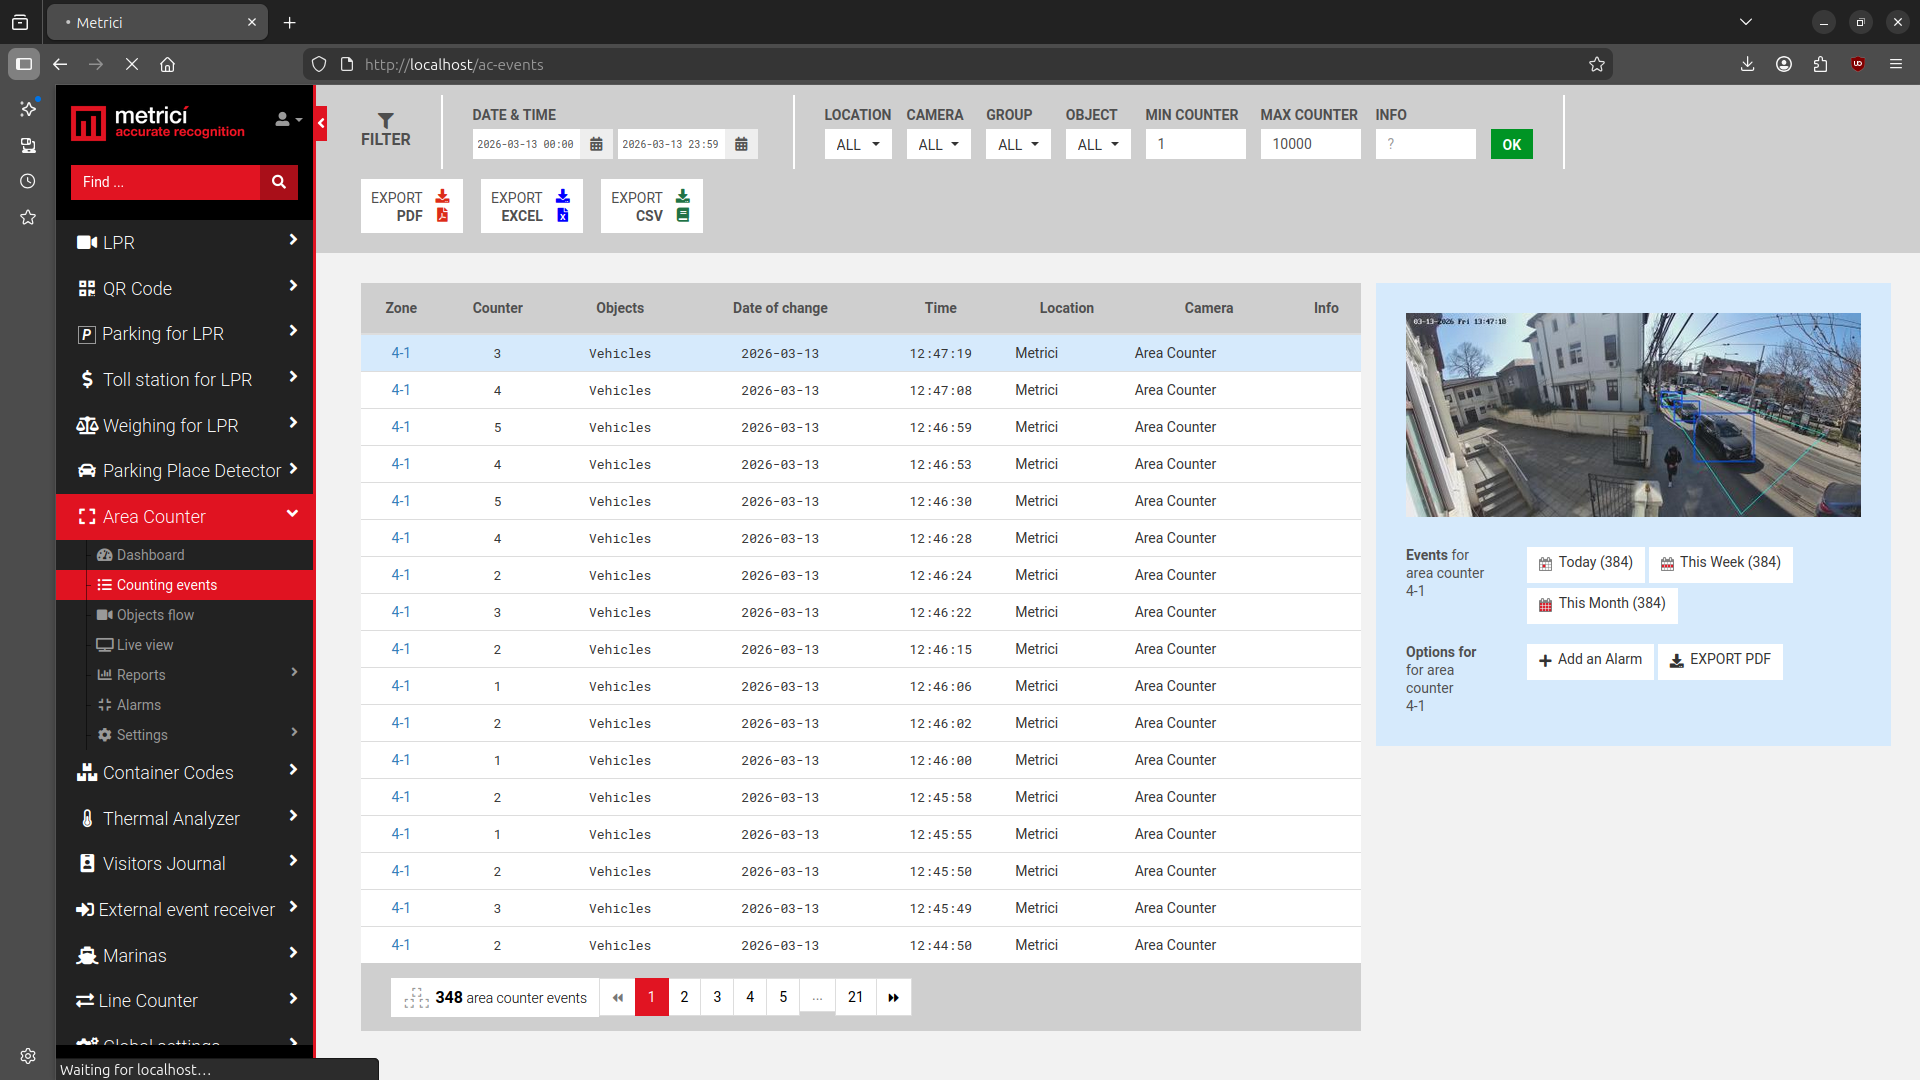Viewport: 1920px width, 1080px height.
Task: Collapse the sidebar with the red arrow handle
Action: pos(321,124)
